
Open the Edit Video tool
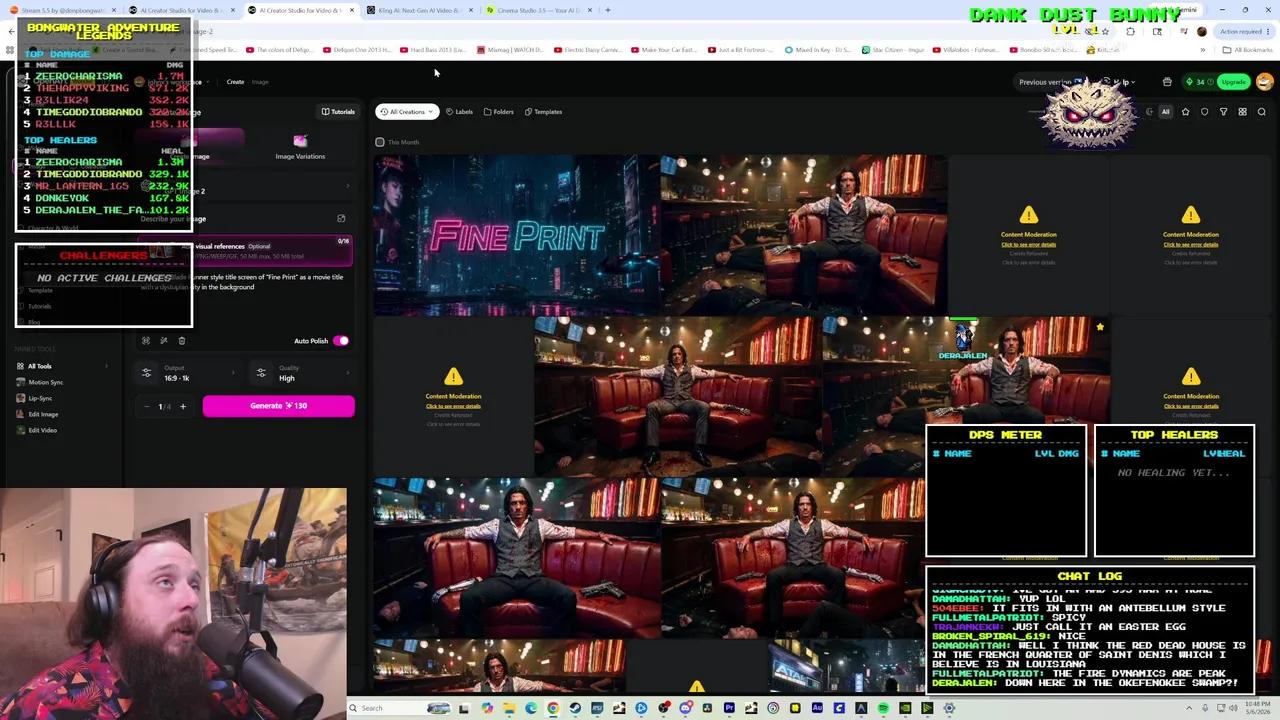coord(42,430)
